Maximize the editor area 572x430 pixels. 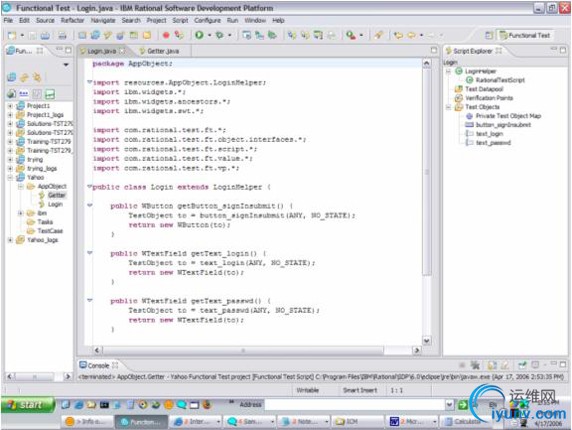tap(434, 50)
